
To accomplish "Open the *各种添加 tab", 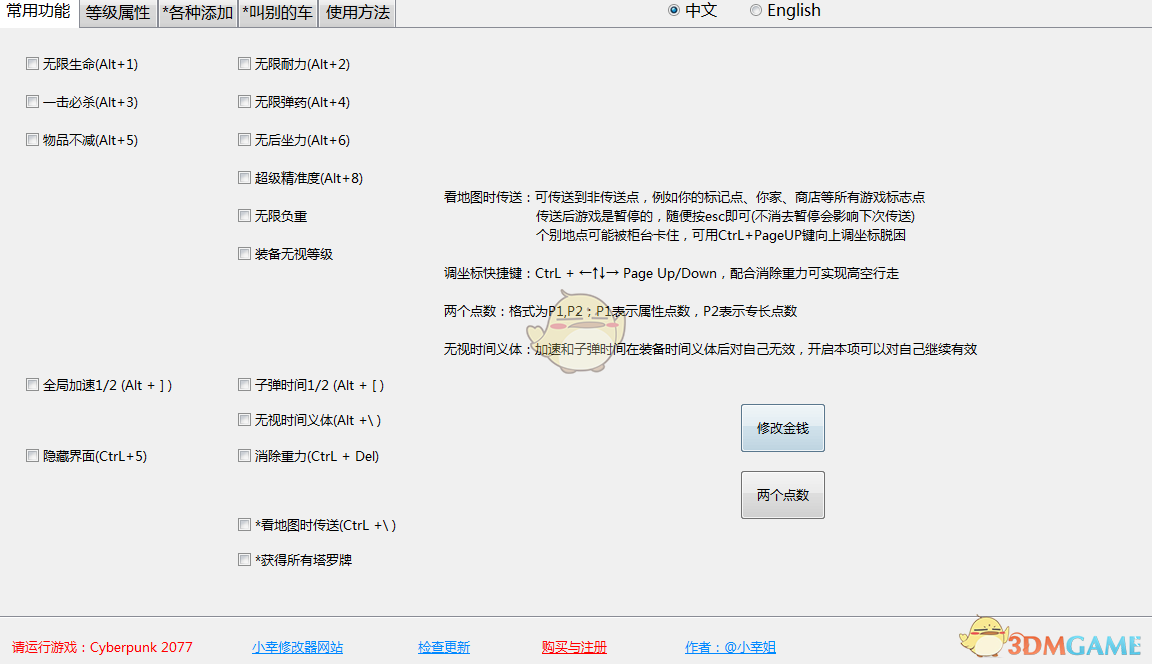I will [x=196, y=13].
